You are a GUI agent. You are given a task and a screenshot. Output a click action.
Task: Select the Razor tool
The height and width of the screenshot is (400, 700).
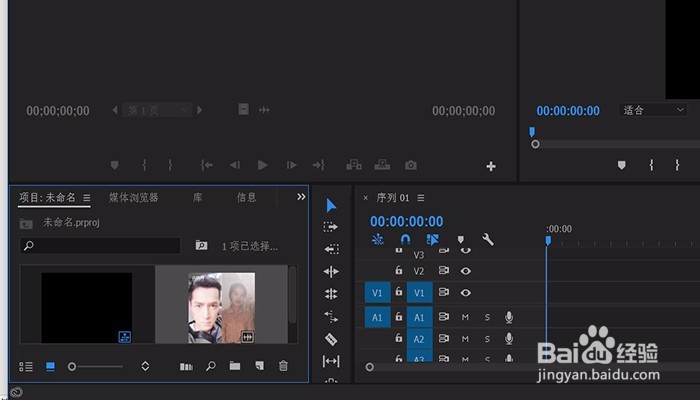pos(331,339)
